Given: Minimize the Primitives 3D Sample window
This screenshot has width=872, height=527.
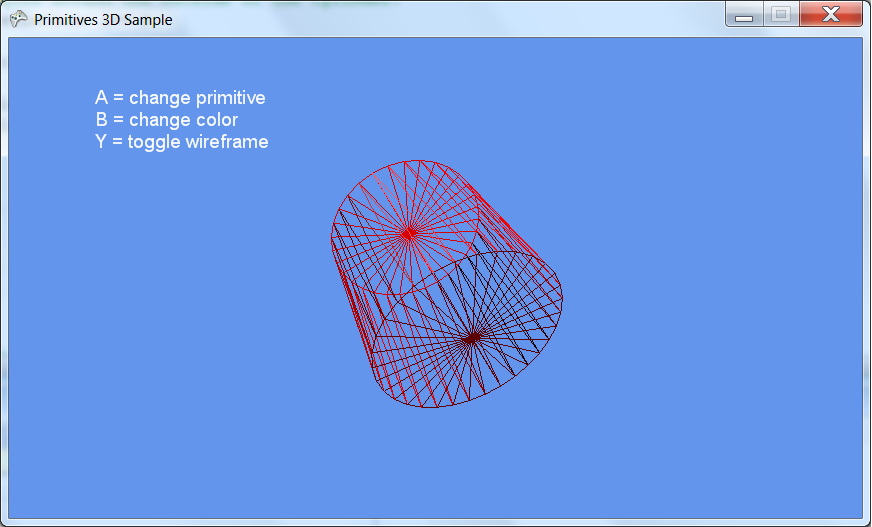Looking at the screenshot, I should tap(745, 13).
